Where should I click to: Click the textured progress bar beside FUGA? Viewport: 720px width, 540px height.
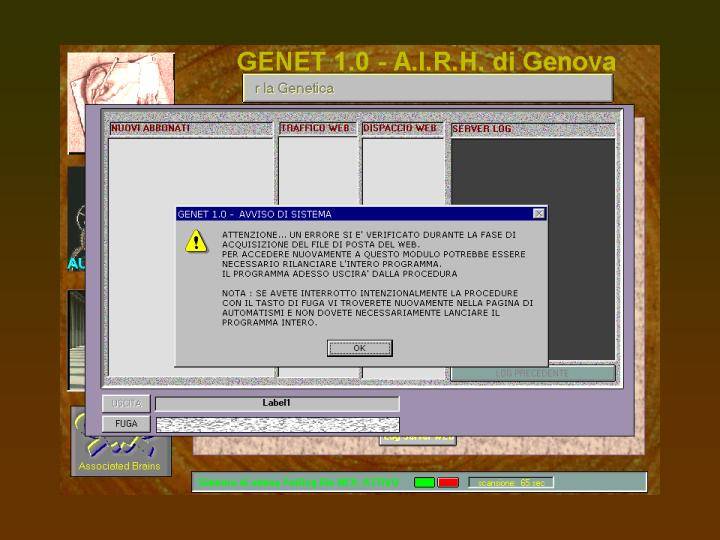click(277, 424)
